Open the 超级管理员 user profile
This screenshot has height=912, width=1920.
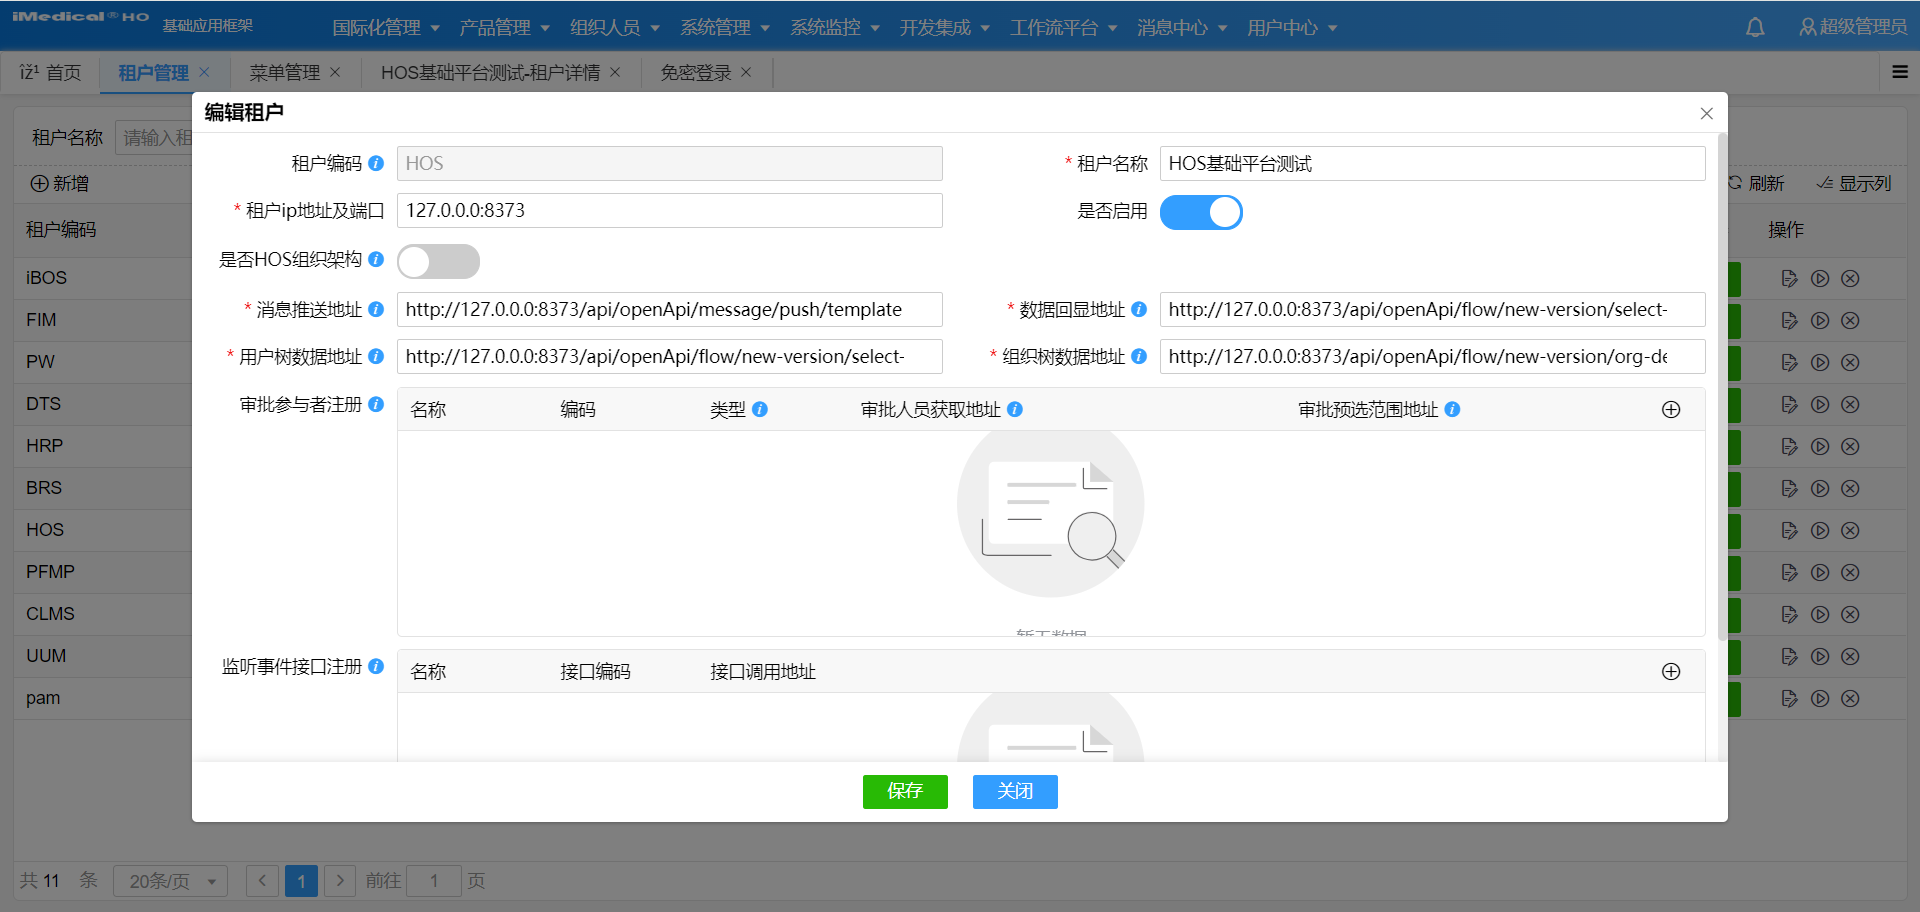(1853, 27)
